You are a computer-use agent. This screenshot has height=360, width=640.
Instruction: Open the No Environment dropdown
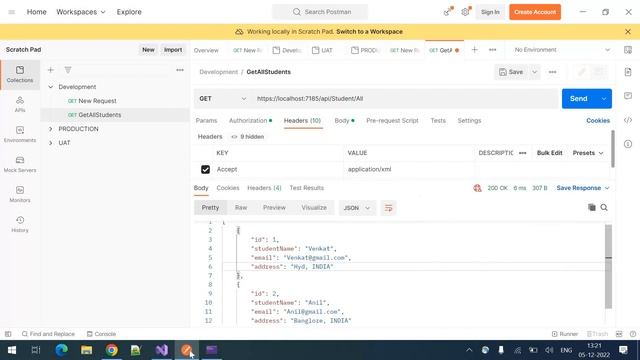[x=562, y=50]
